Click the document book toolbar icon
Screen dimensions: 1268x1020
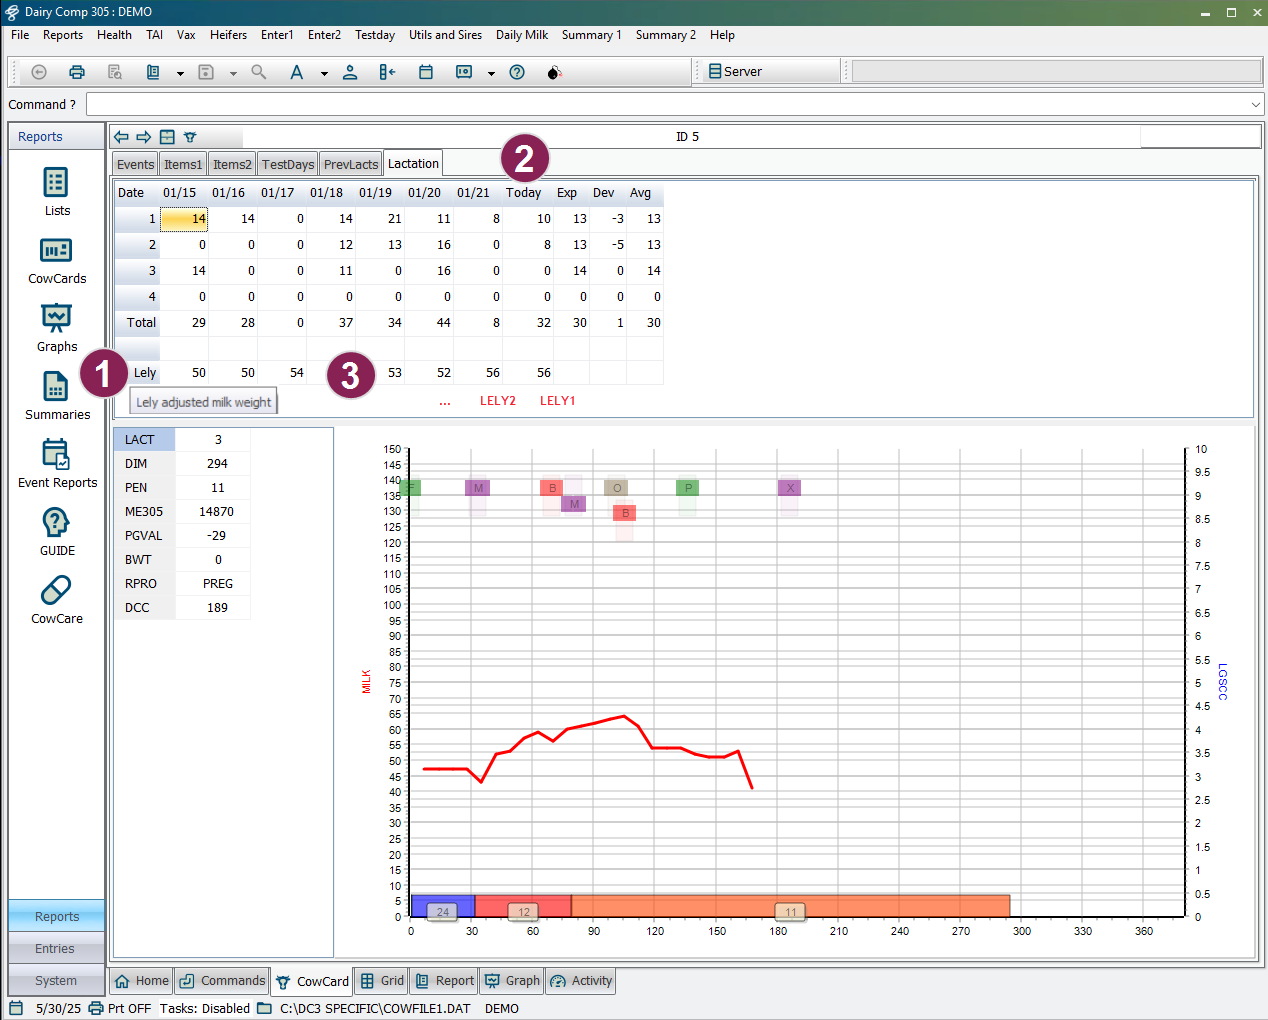(x=153, y=72)
